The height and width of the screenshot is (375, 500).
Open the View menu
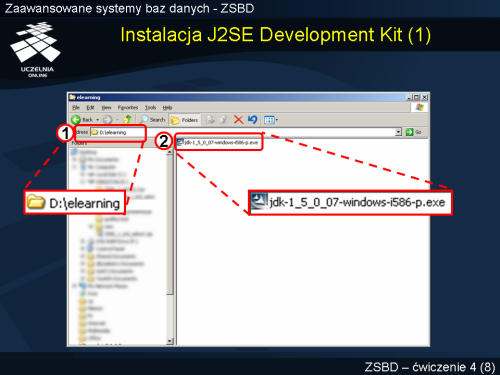pyautogui.click(x=106, y=107)
